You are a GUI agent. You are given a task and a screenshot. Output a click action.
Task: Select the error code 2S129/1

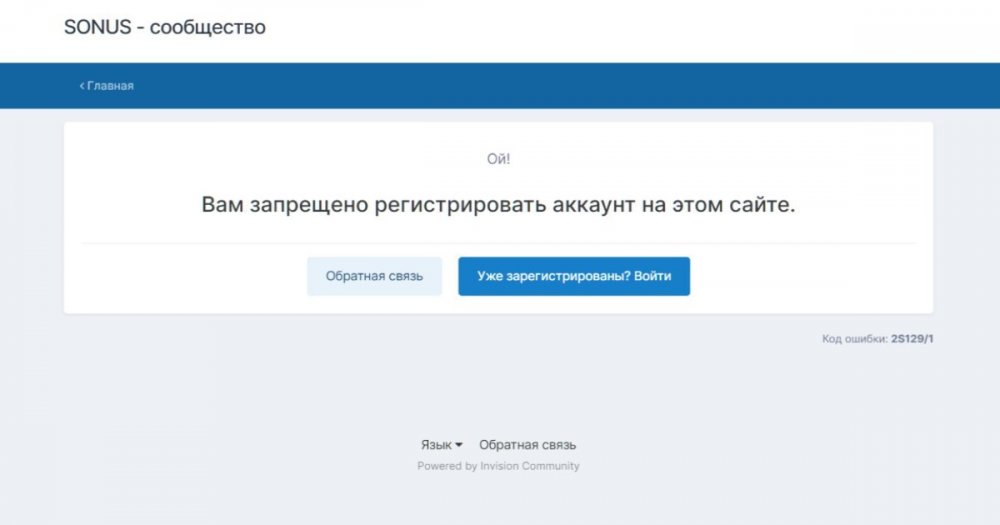pos(911,339)
